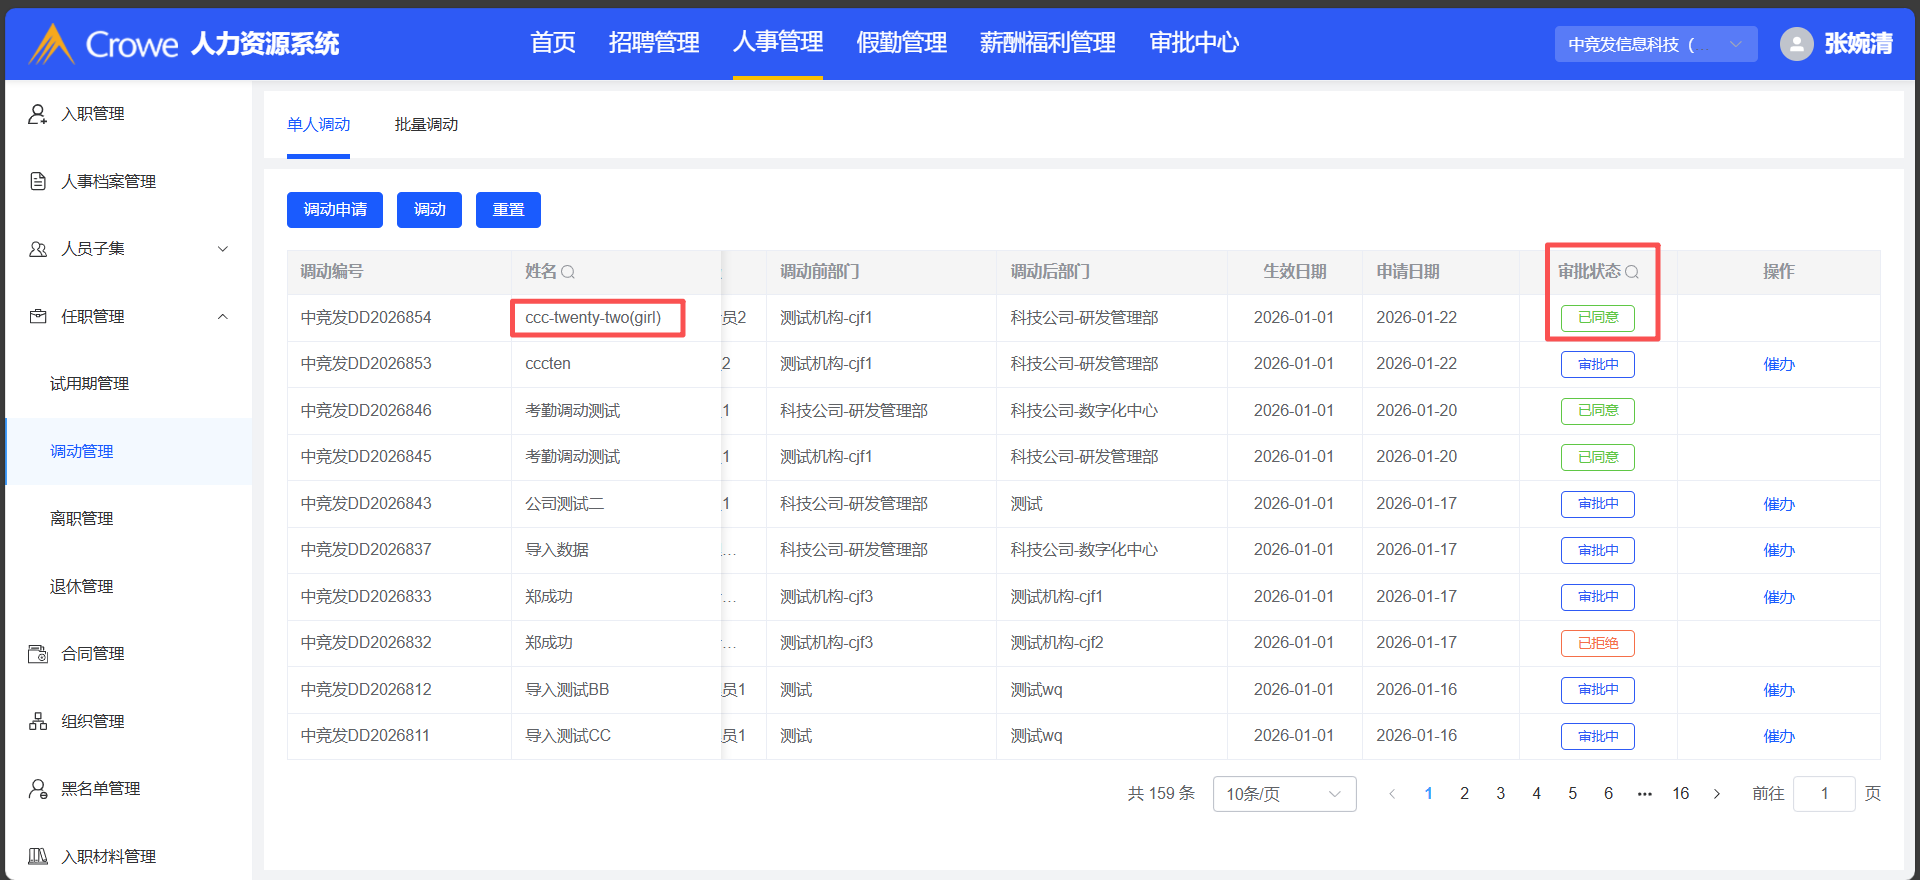Open the 审批中心 top menu
The width and height of the screenshot is (1920, 880).
1194,43
